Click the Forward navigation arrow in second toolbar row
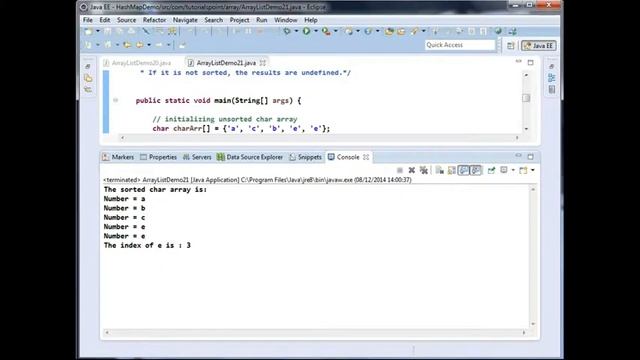The height and width of the screenshot is (360, 640). (159, 45)
